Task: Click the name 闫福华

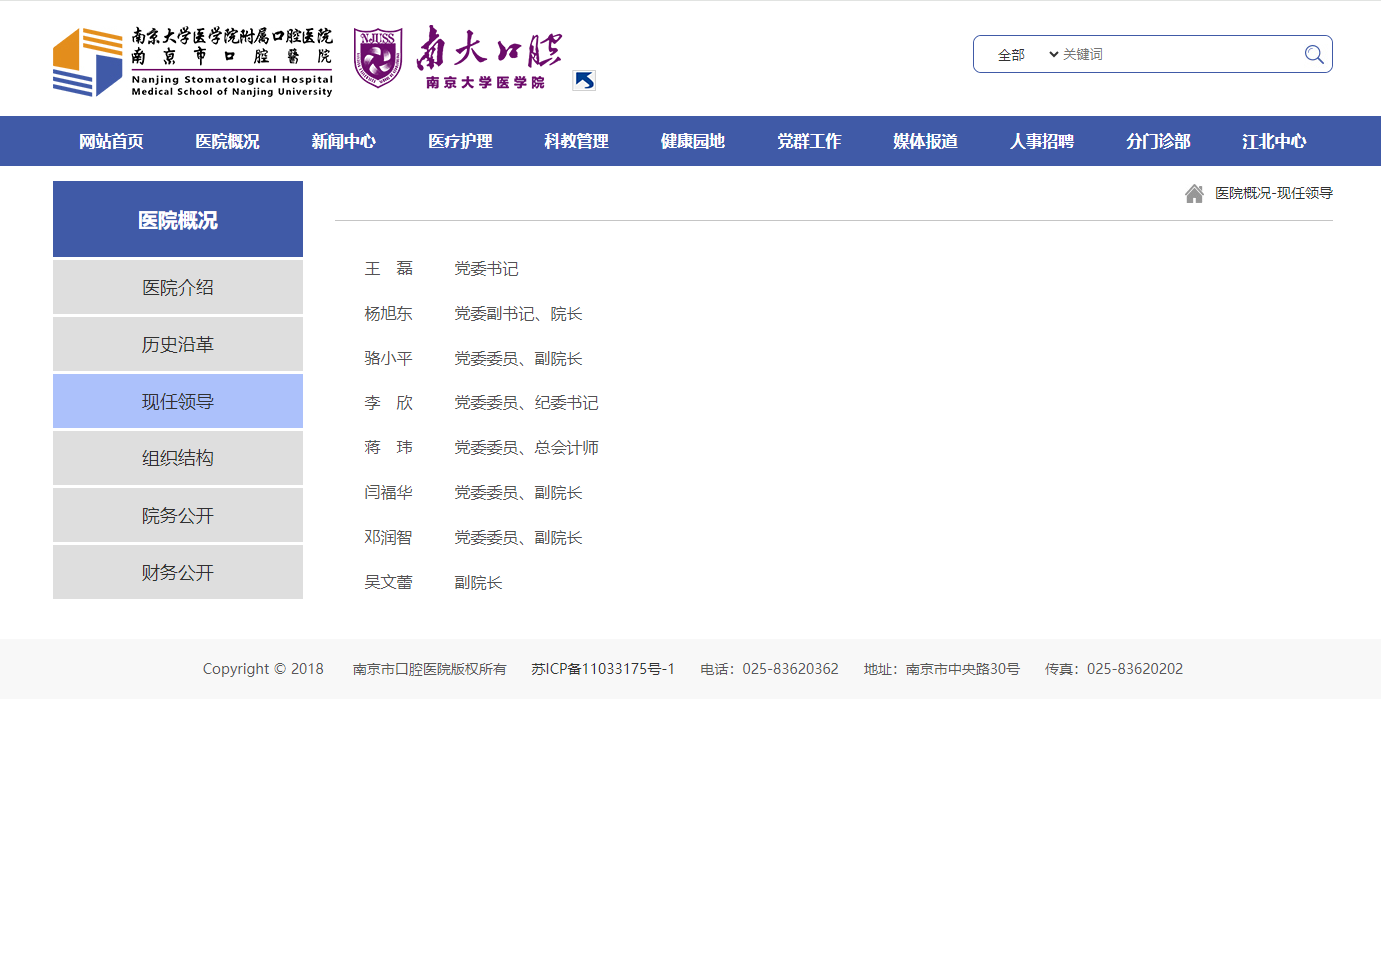Action: 388,492
